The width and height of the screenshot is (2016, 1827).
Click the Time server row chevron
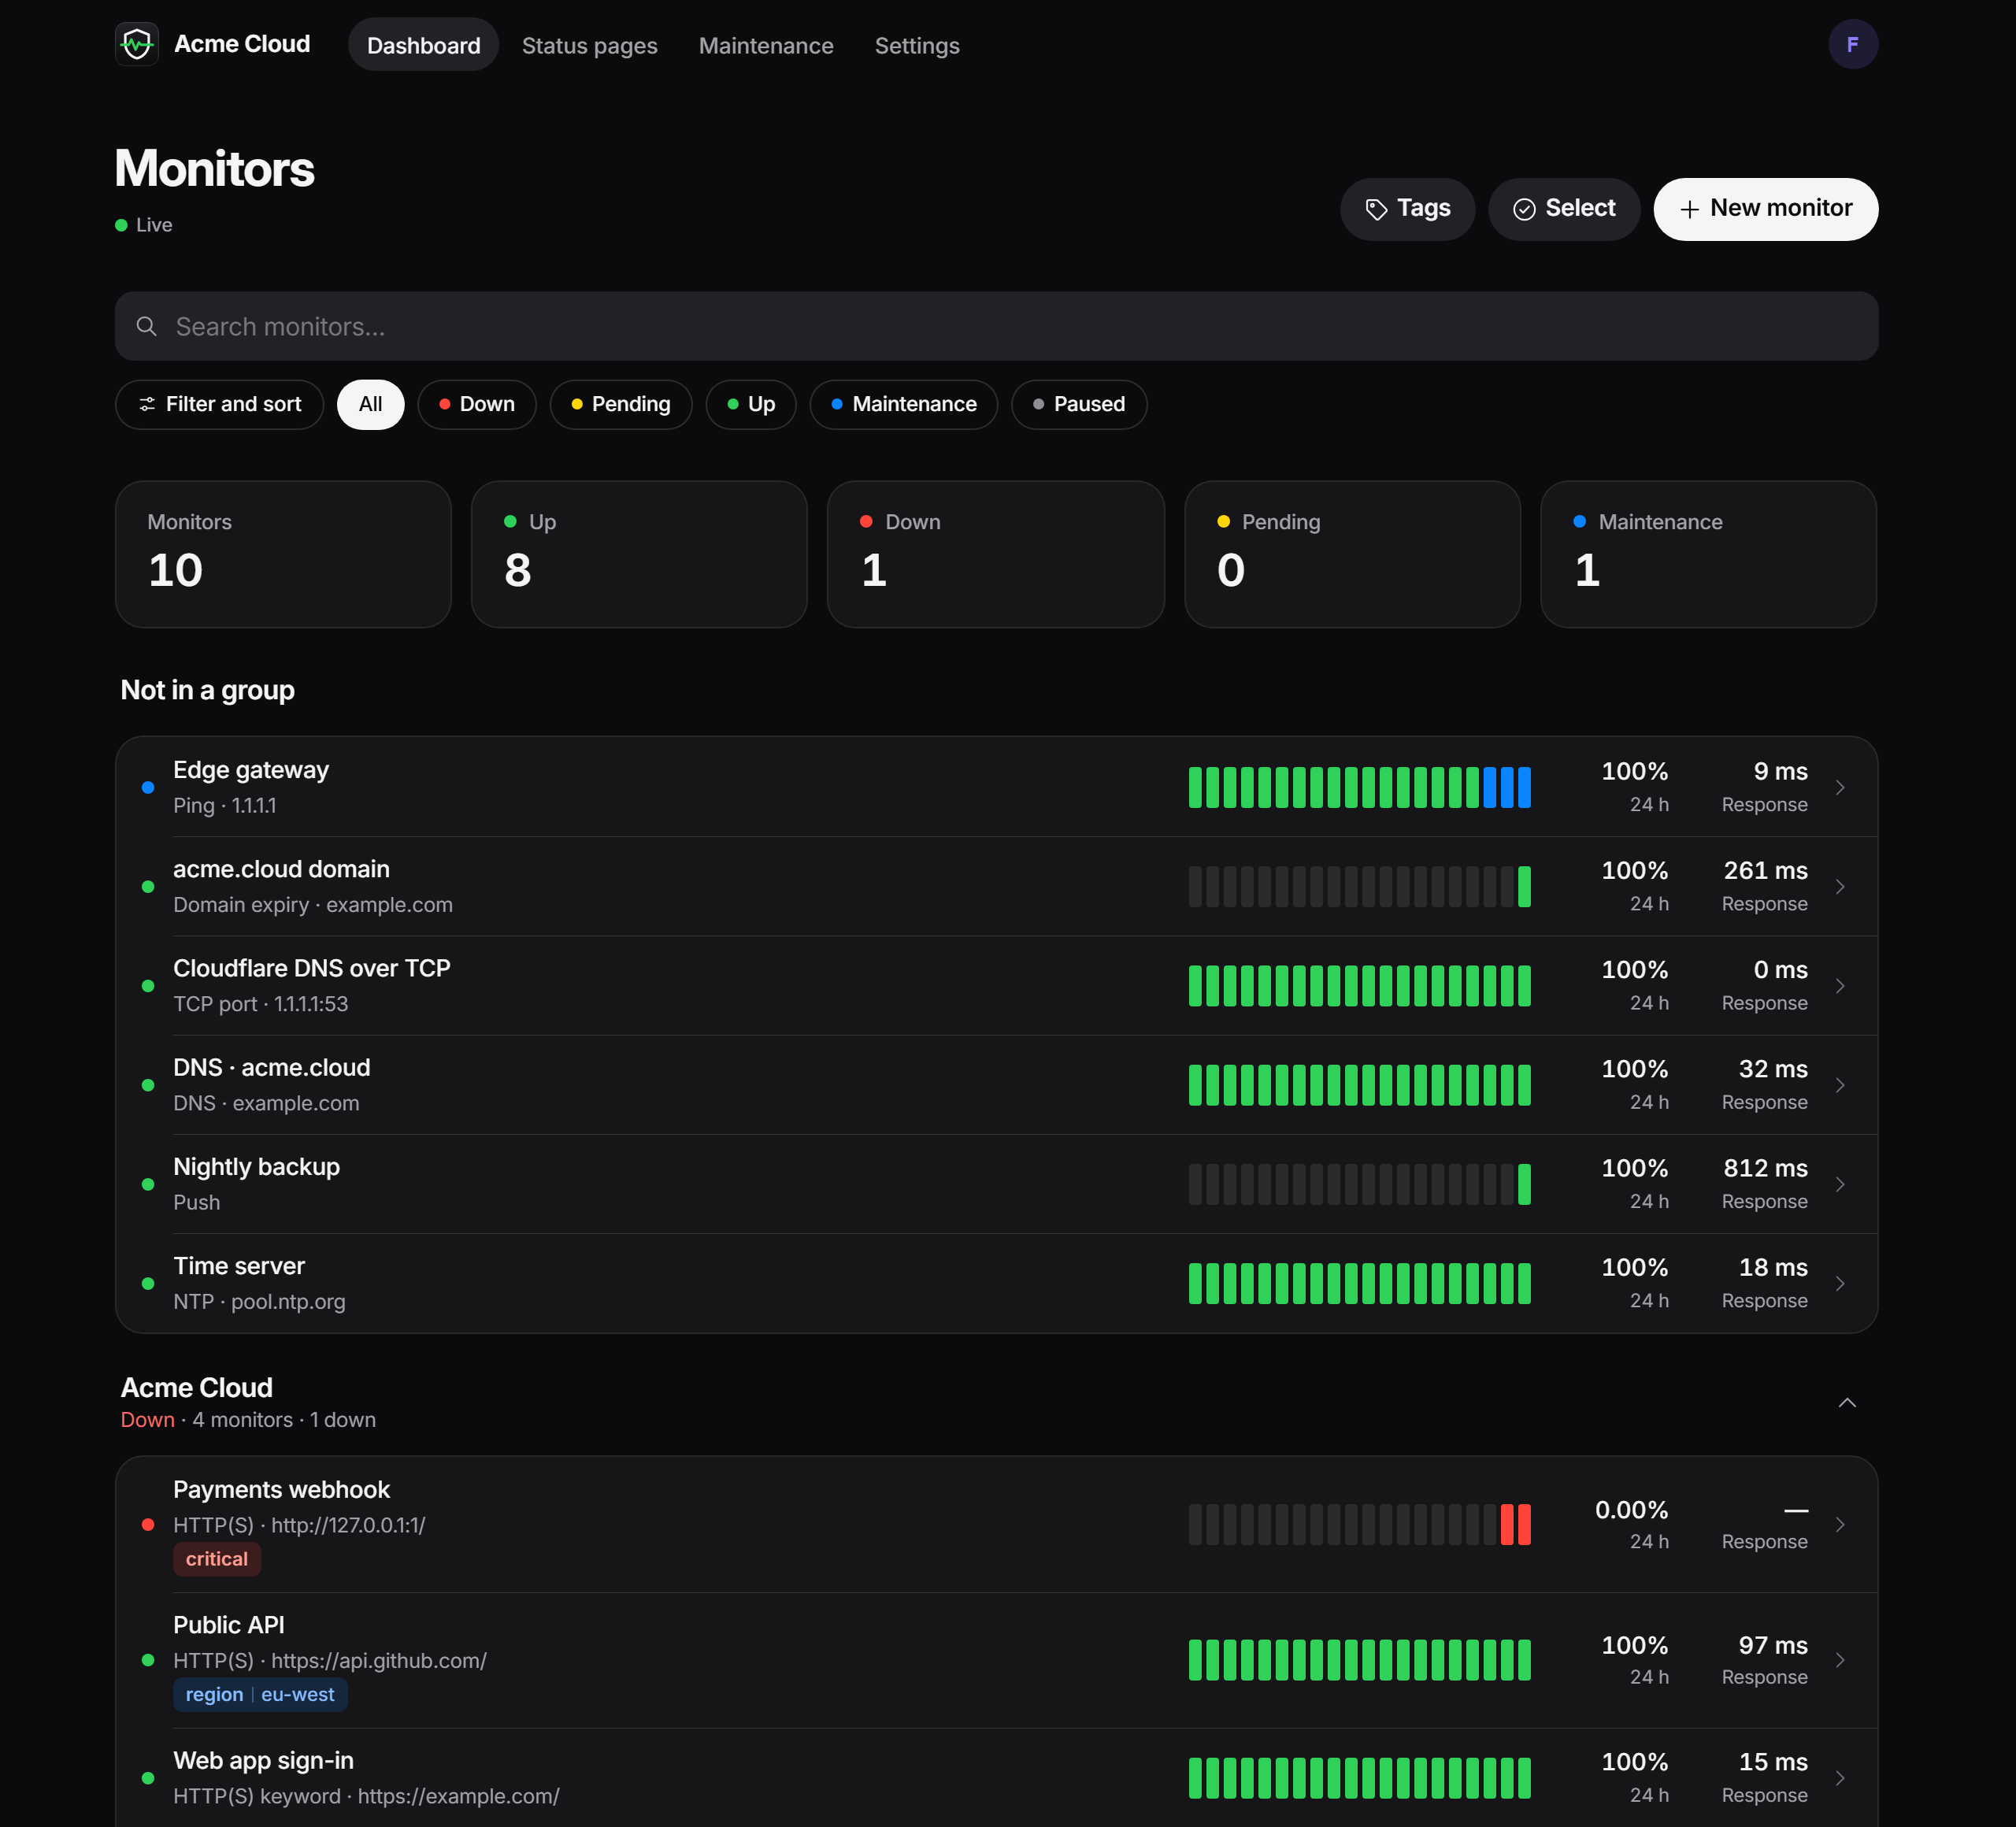tap(1839, 1283)
